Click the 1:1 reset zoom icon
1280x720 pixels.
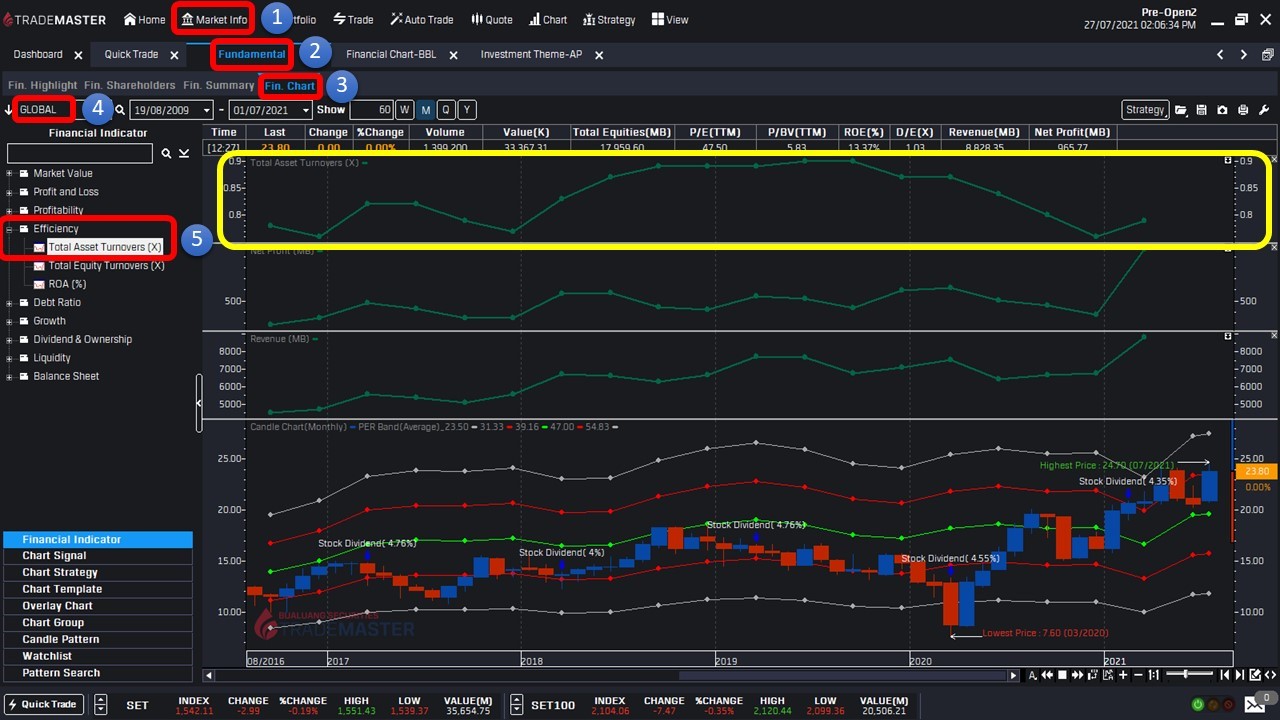coord(1154,676)
